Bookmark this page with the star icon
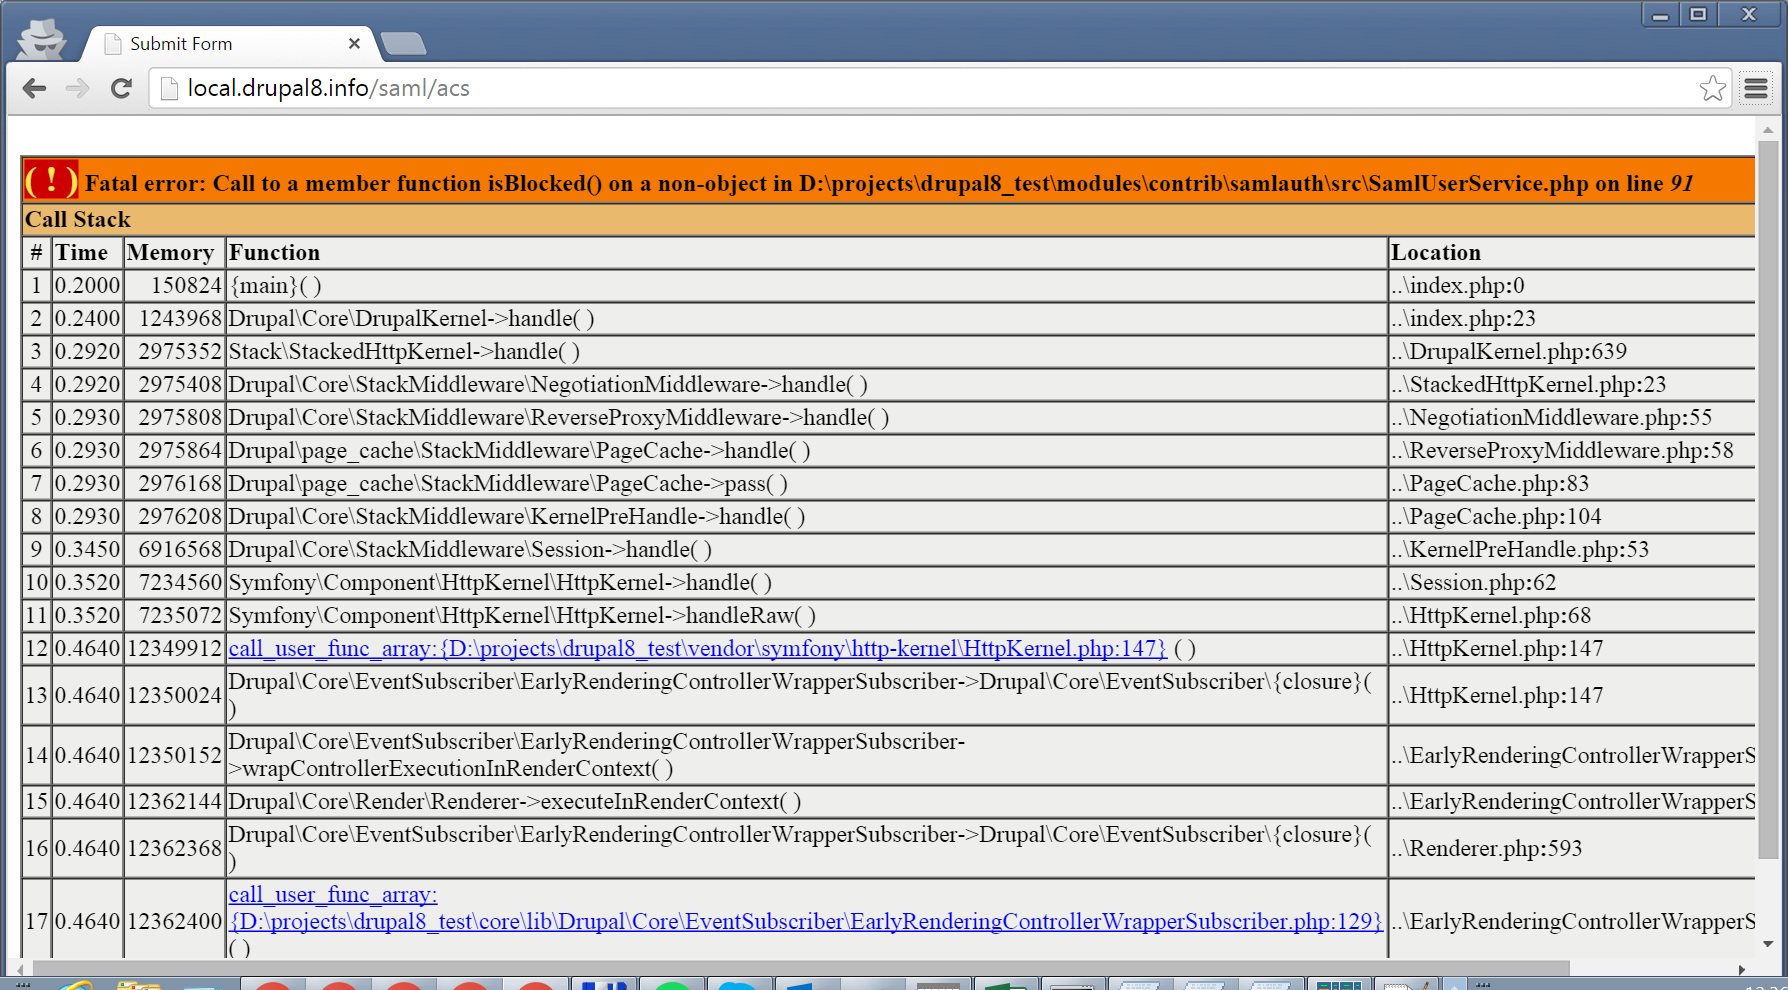1788x990 pixels. (x=1712, y=88)
